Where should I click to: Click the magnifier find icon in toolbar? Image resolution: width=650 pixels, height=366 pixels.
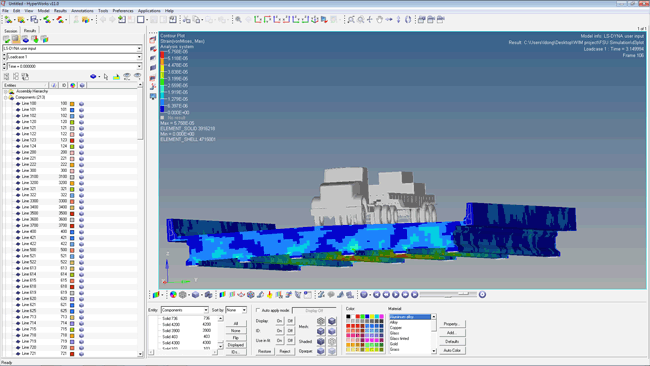point(238,19)
